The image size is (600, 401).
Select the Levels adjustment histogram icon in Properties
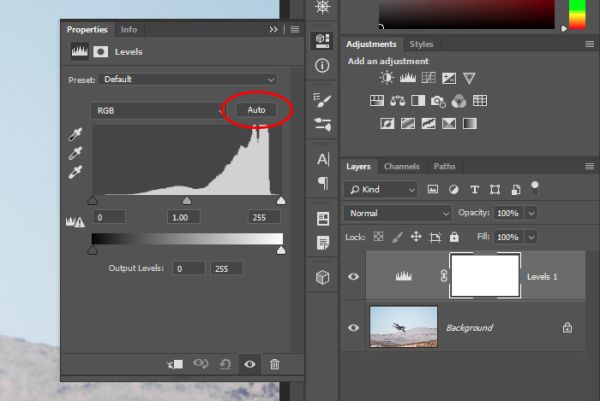point(80,51)
